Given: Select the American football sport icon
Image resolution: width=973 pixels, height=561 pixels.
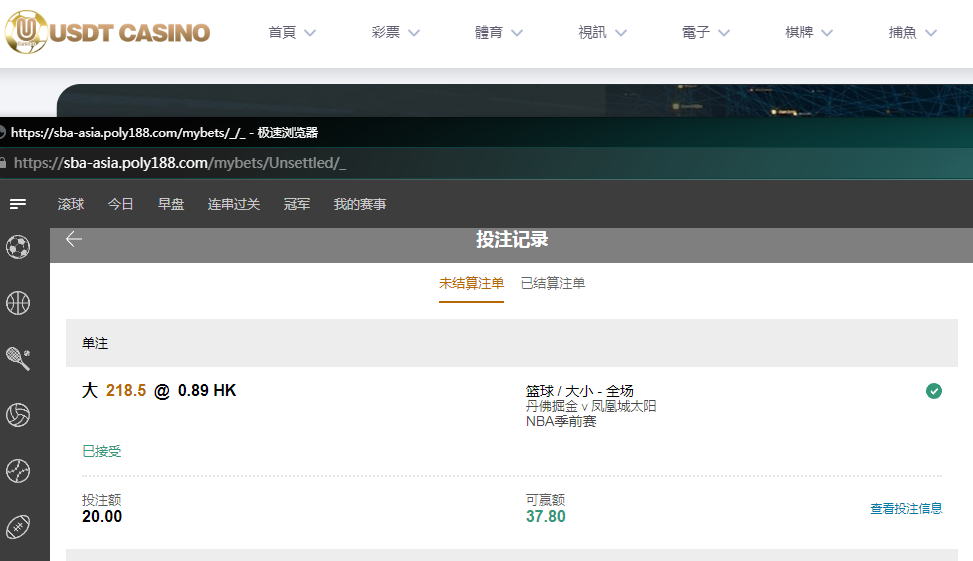Looking at the screenshot, I should click(x=18, y=525).
